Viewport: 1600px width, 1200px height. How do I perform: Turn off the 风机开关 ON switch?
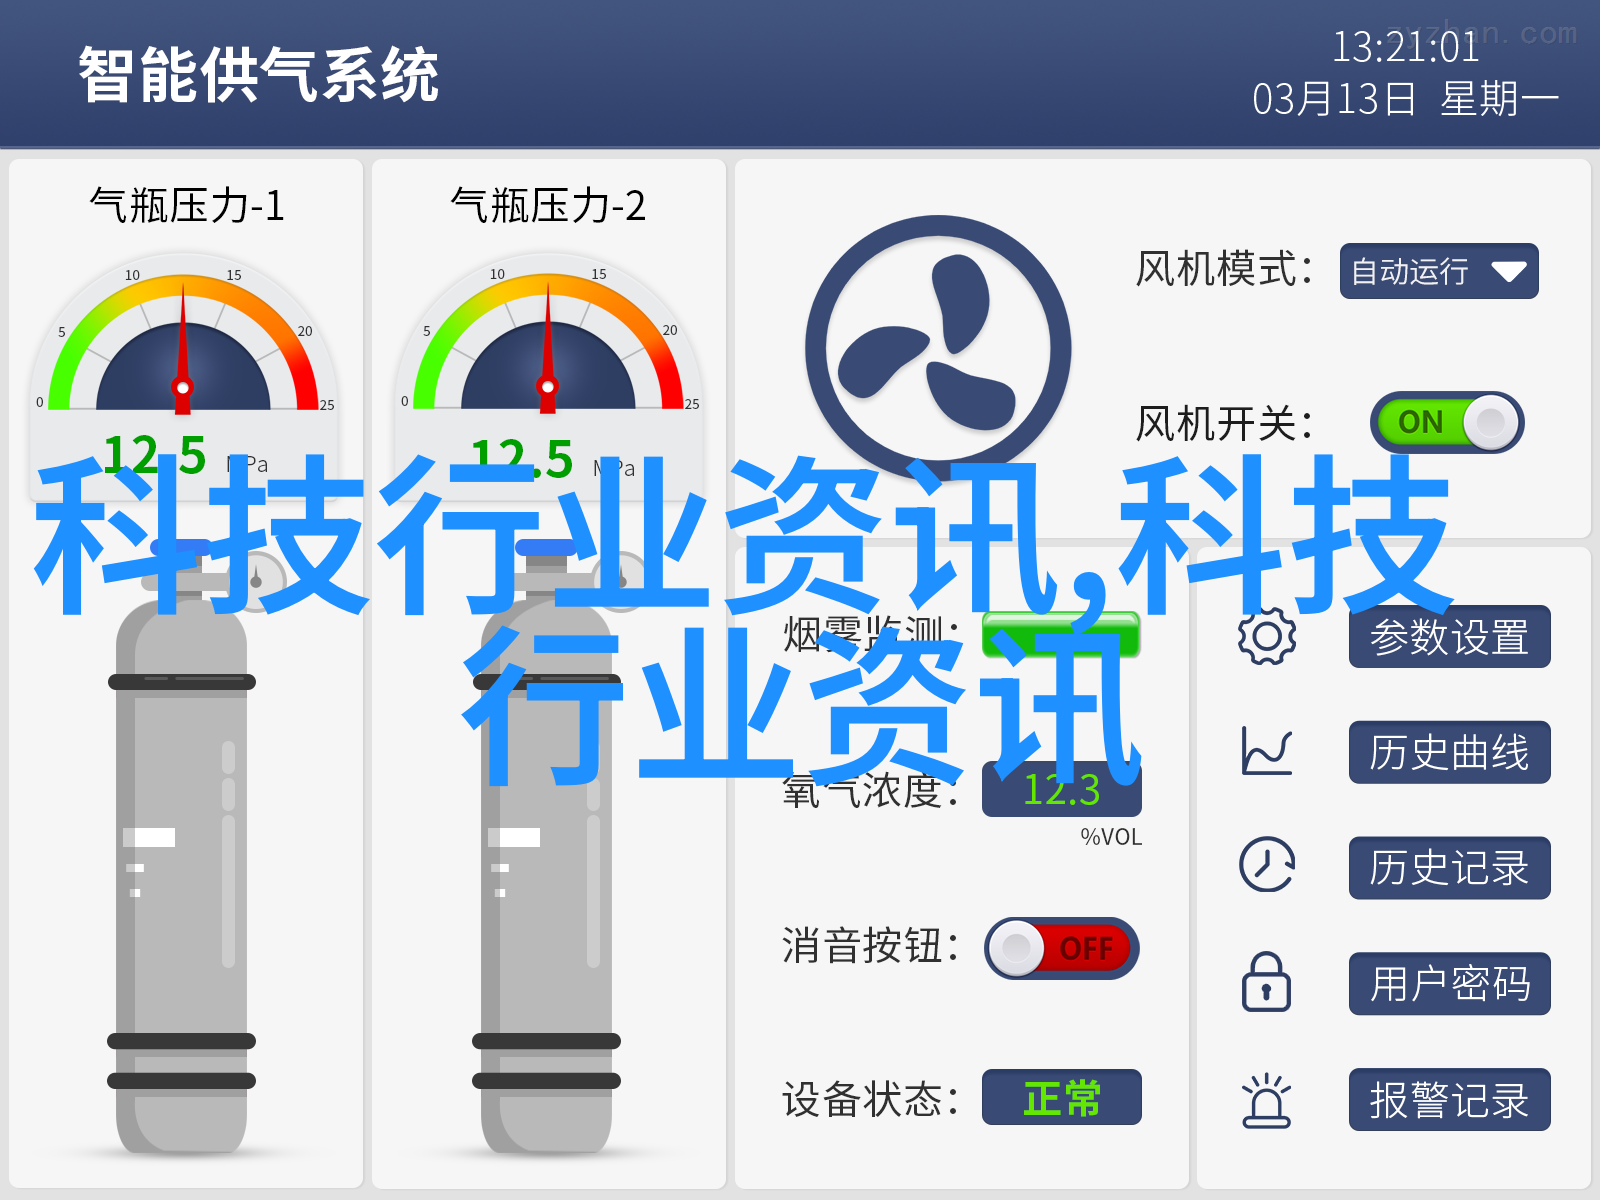point(1447,422)
